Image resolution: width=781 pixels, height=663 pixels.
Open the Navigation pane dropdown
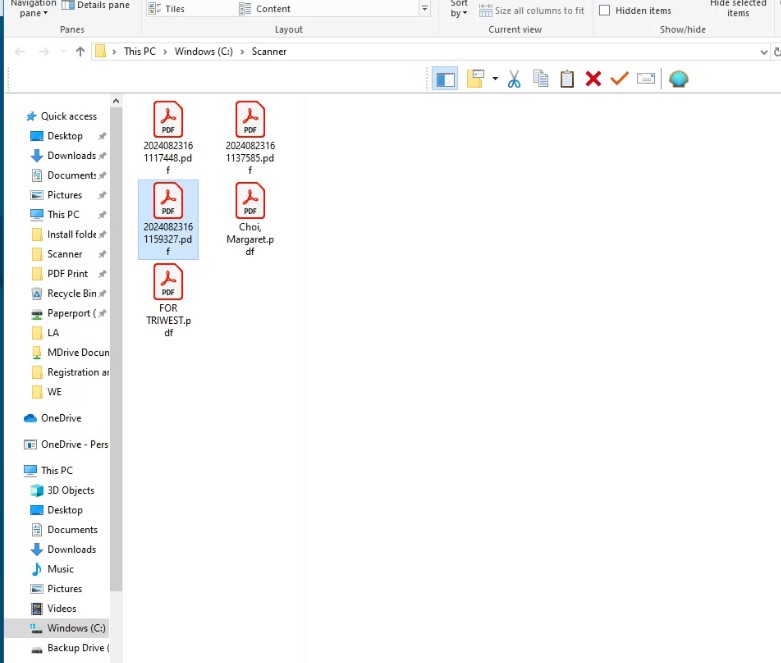[33, 9]
